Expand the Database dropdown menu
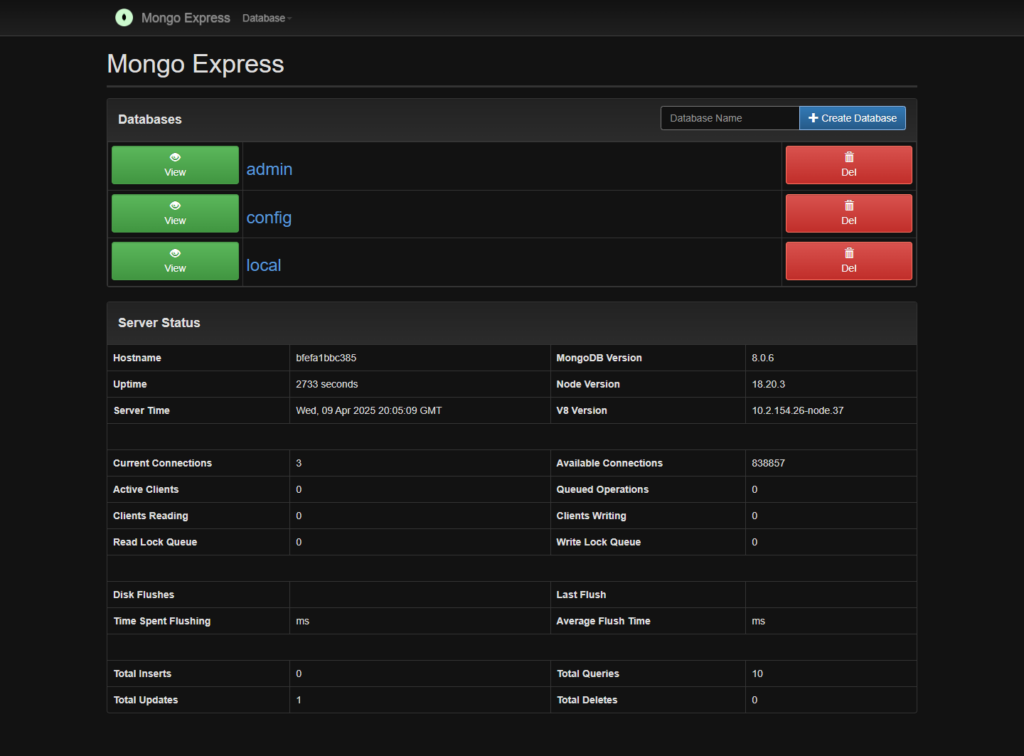 [x=266, y=18]
